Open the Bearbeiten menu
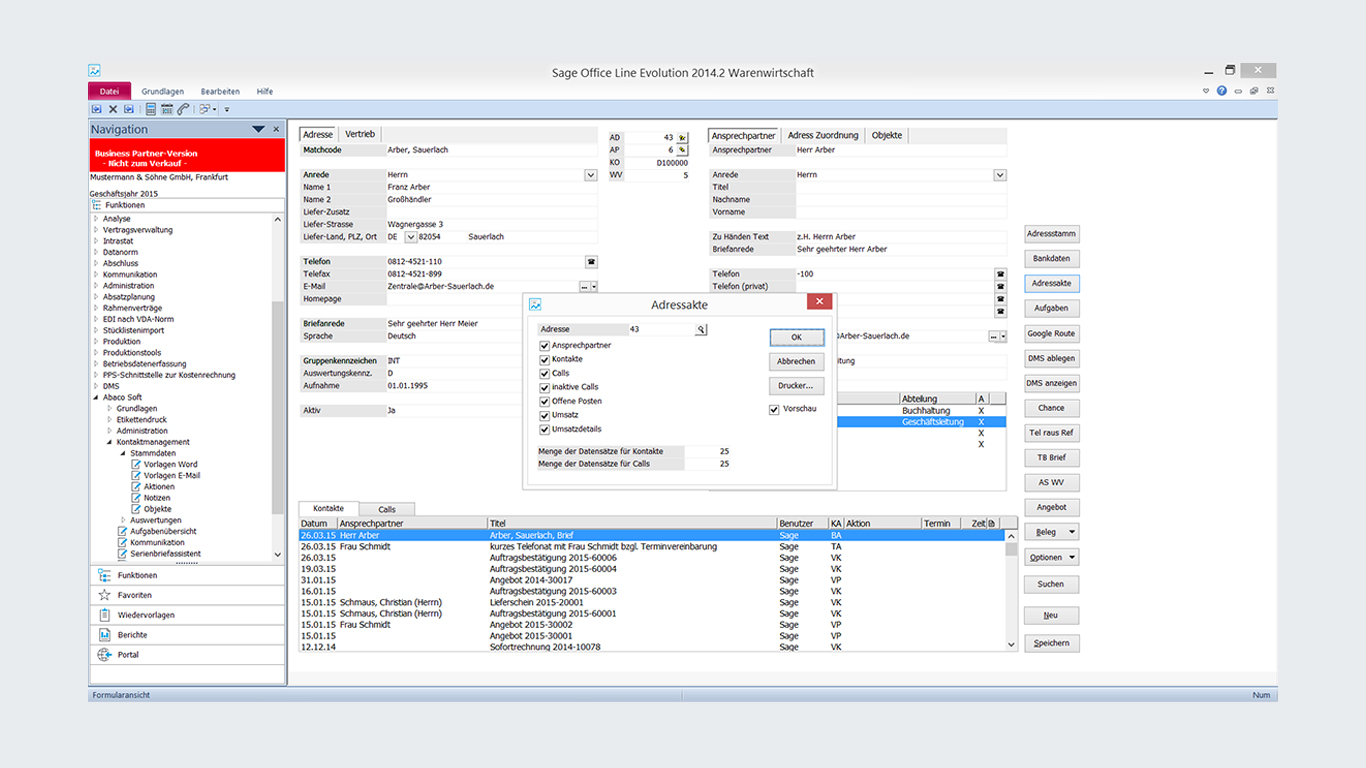This screenshot has height=768, width=1366. [x=220, y=91]
